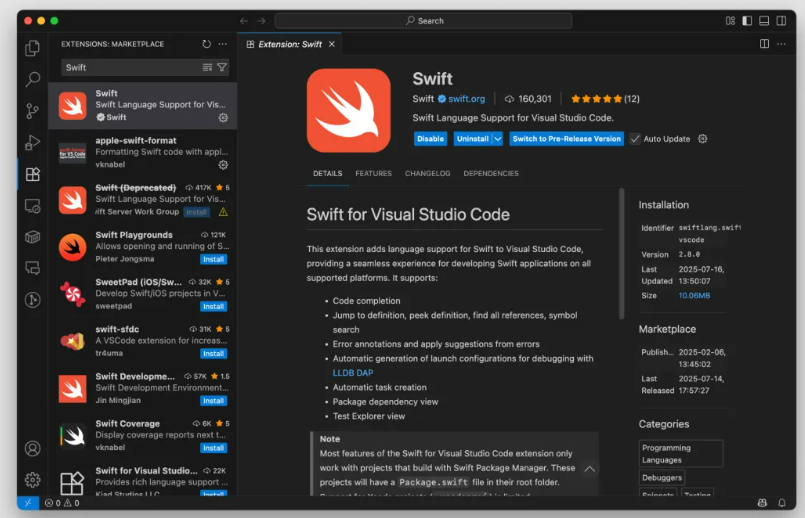
Task: Open the Extensions view more actions menu
Action: (x=222, y=44)
